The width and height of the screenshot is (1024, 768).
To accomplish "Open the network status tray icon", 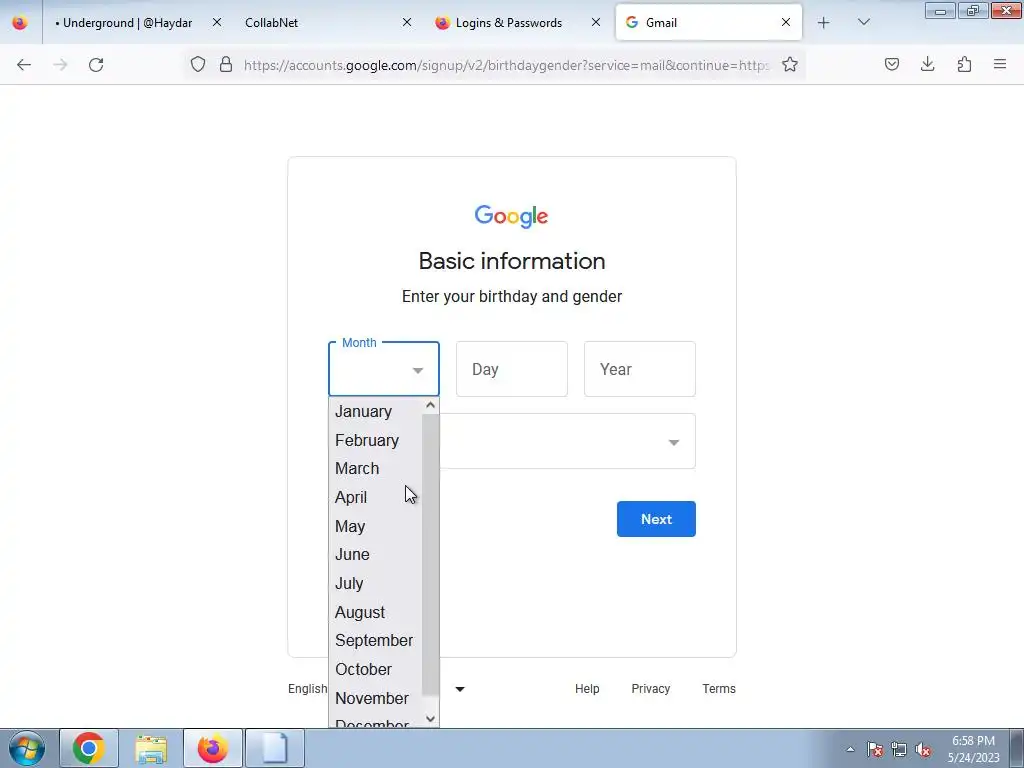I will tap(899, 749).
